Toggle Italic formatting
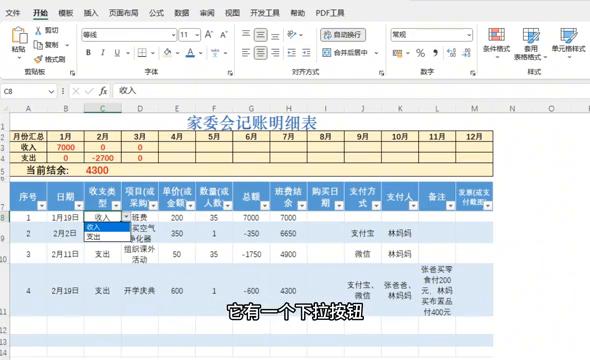Image resolution: width=590 pixels, height=360 pixels. coord(102,53)
